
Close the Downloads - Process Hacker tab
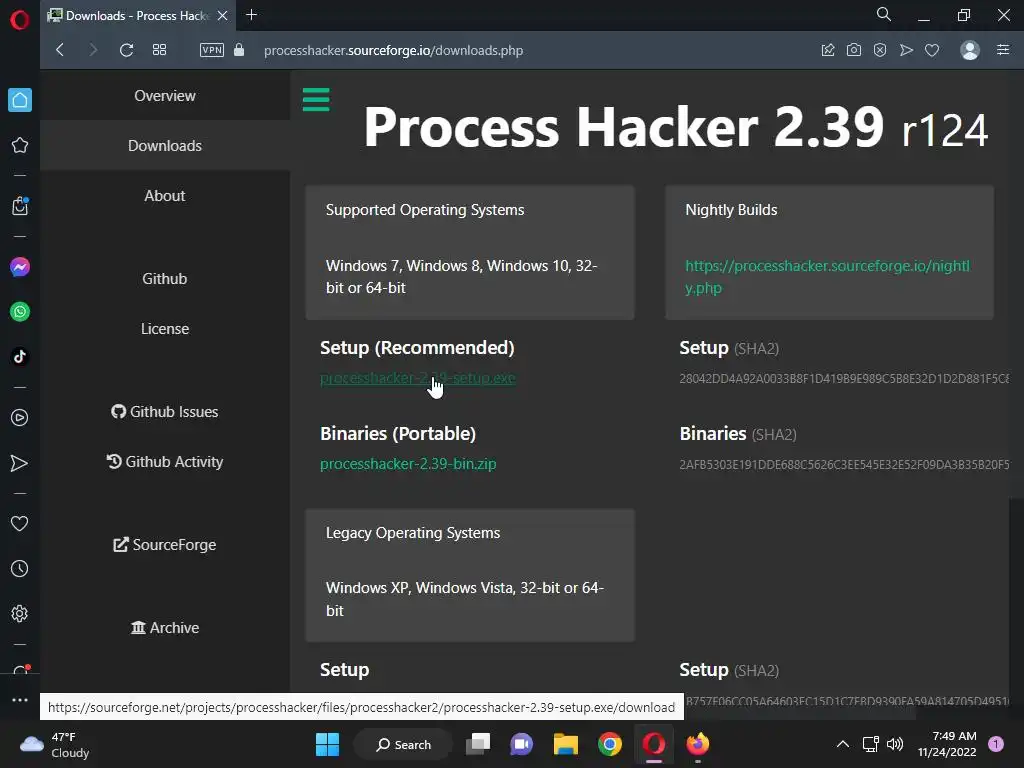point(222,16)
